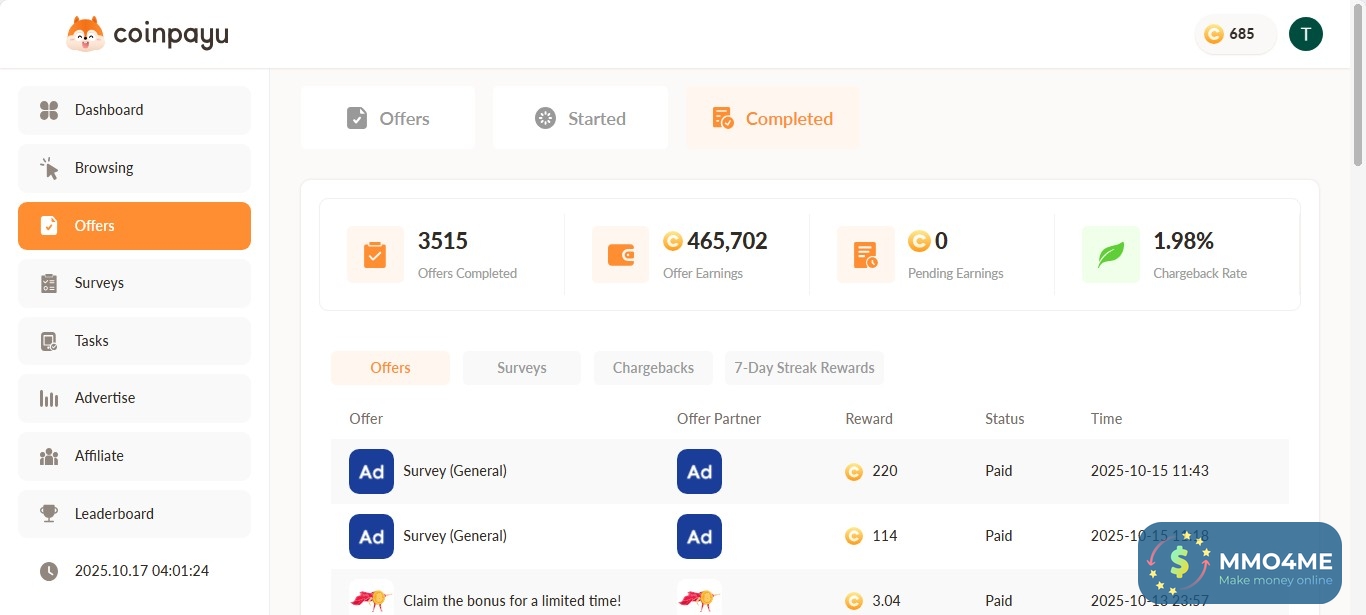1366x615 pixels.
Task: Click the time 2025-10-15 11:43
Action: point(1150,471)
